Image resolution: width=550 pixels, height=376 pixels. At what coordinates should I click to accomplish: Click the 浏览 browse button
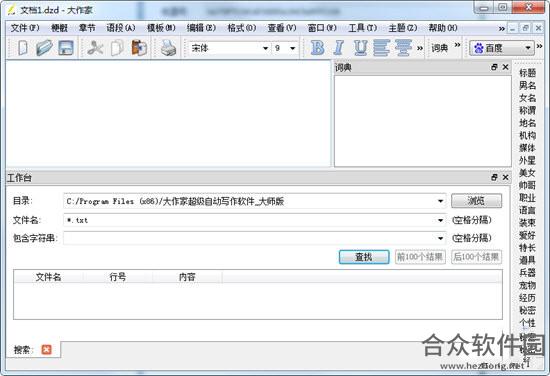pyautogui.click(x=476, y=201)
